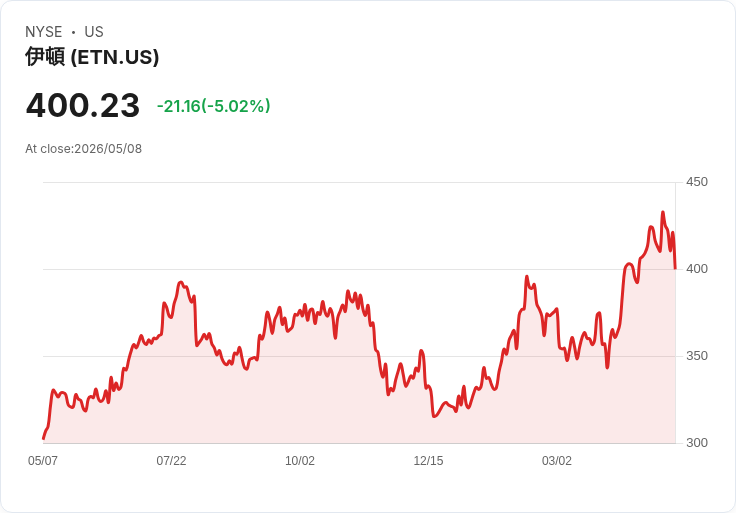Click the 03/02 date axis label
This screenshot has width=736, height=513.
(557, 460)
